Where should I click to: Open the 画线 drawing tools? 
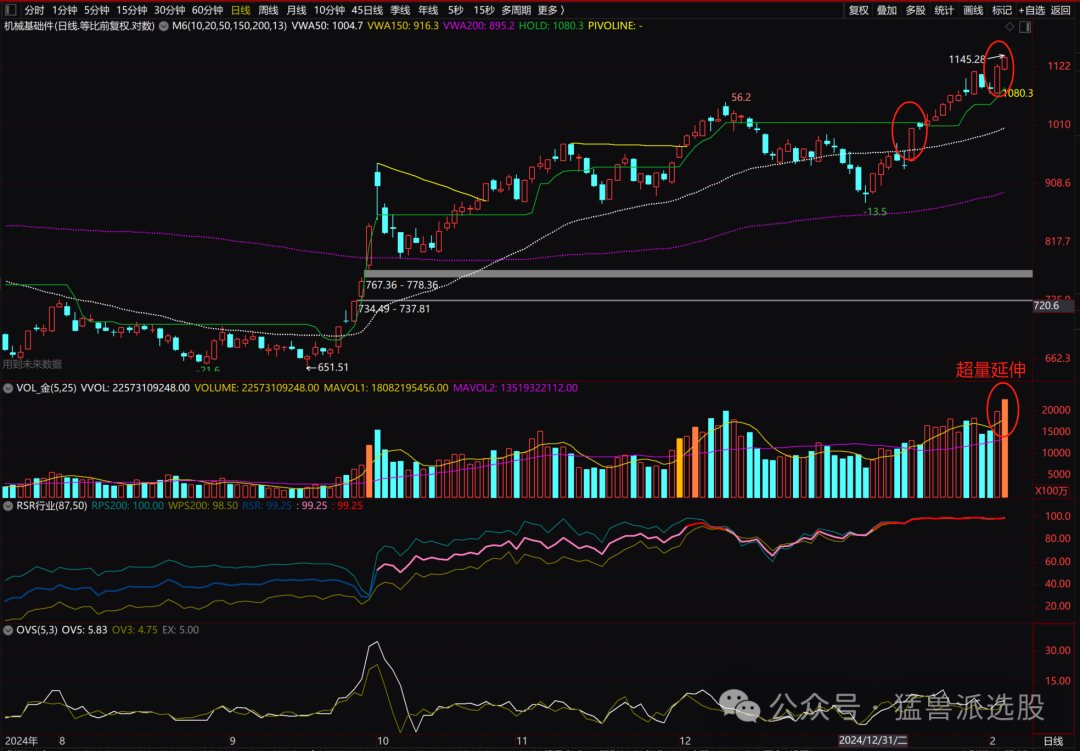(973, 10)
